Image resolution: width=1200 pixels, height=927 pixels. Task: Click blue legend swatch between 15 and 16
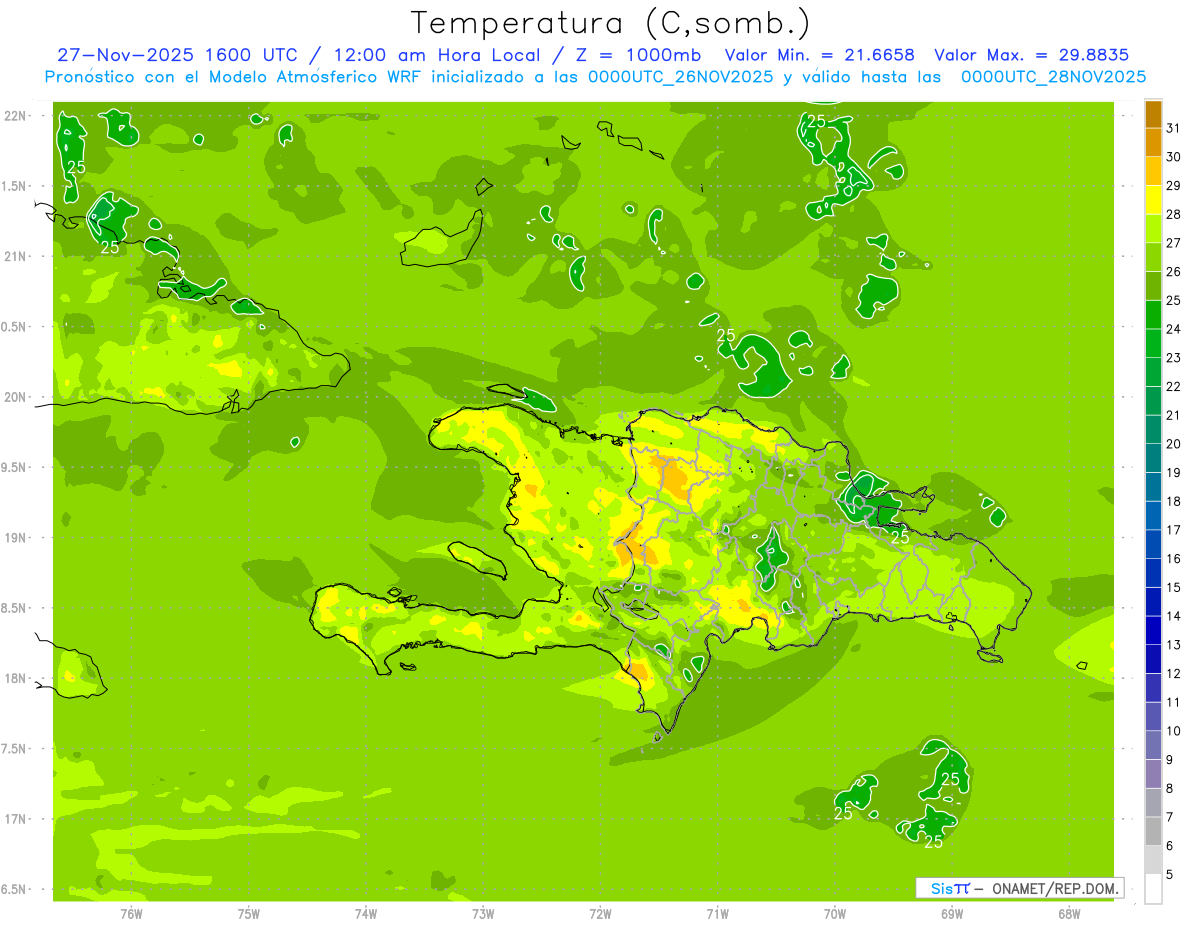[x=1154, y=573]
